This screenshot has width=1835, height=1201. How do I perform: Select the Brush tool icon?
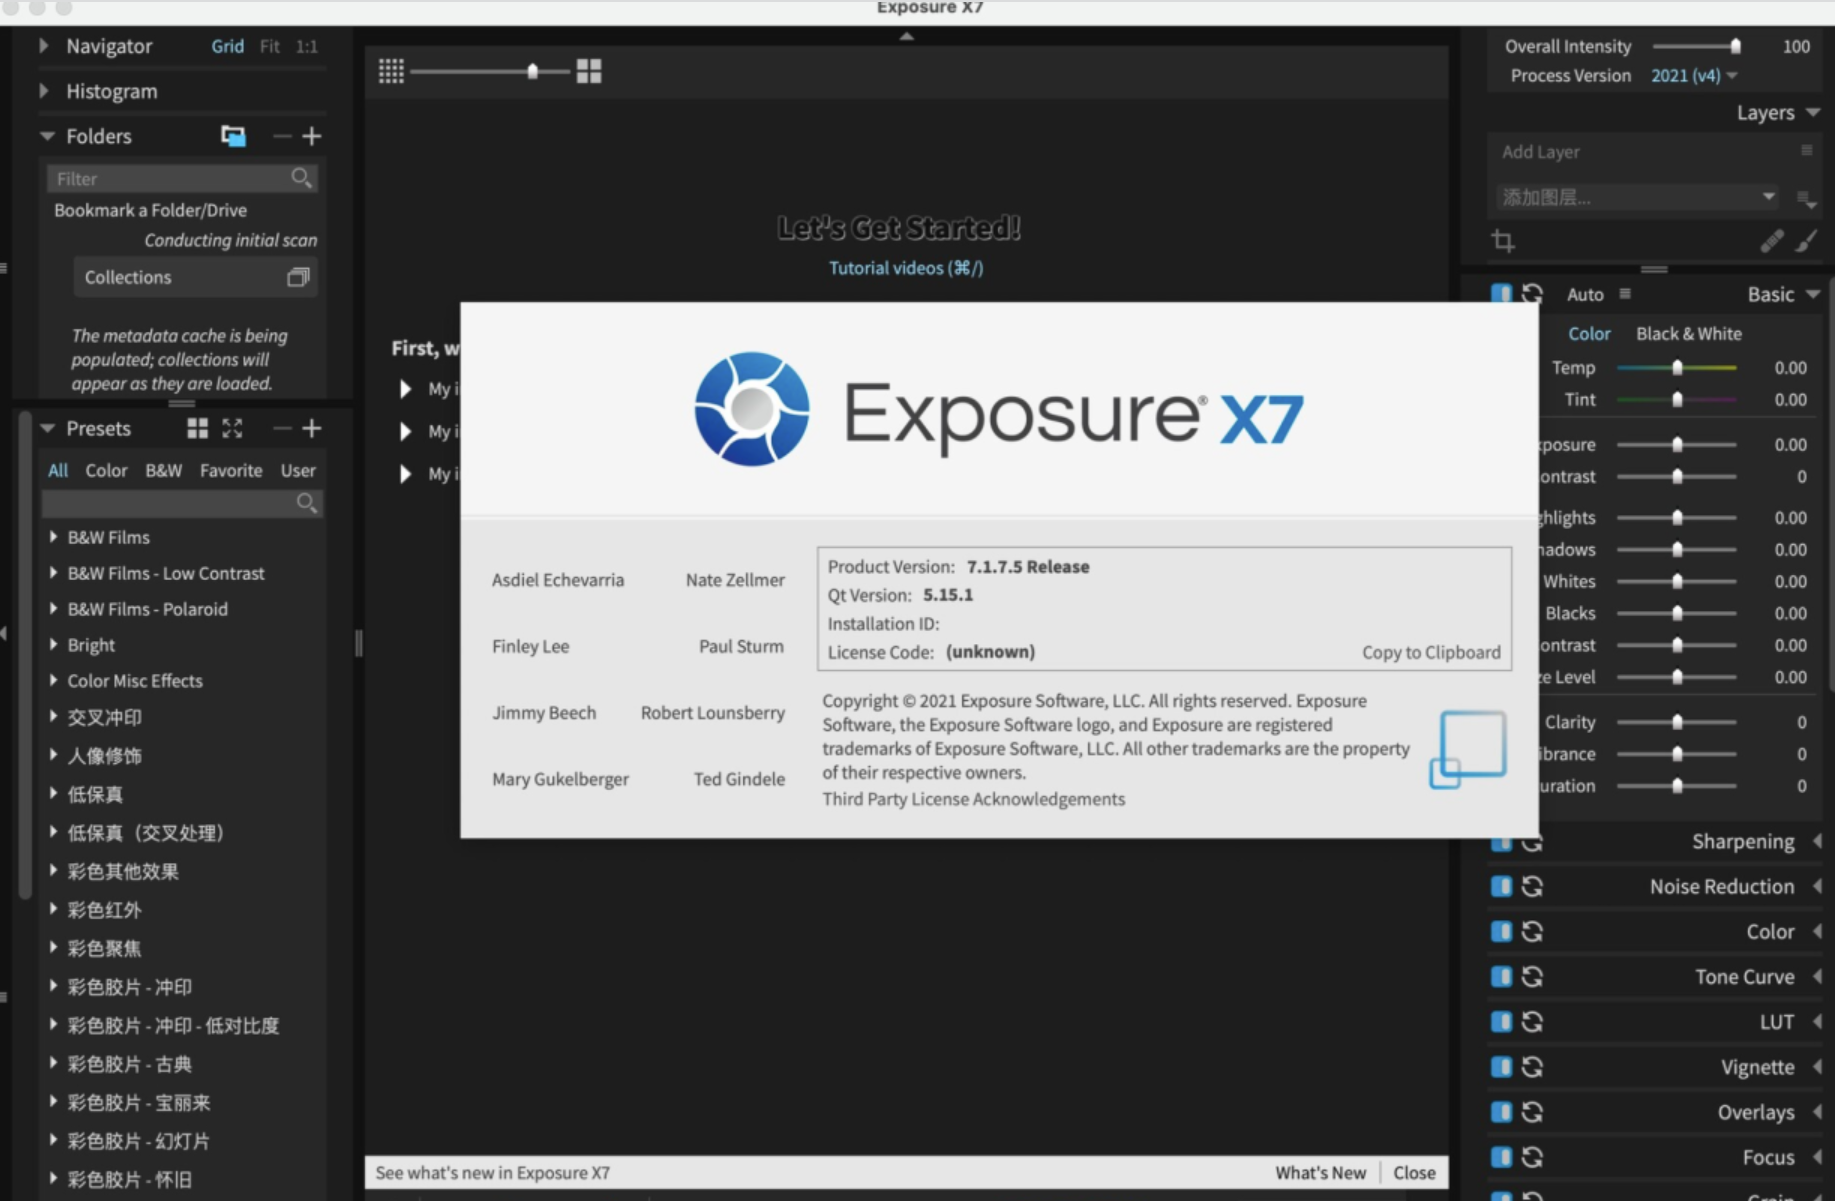pyautogui.click(x=1807, y=241)
